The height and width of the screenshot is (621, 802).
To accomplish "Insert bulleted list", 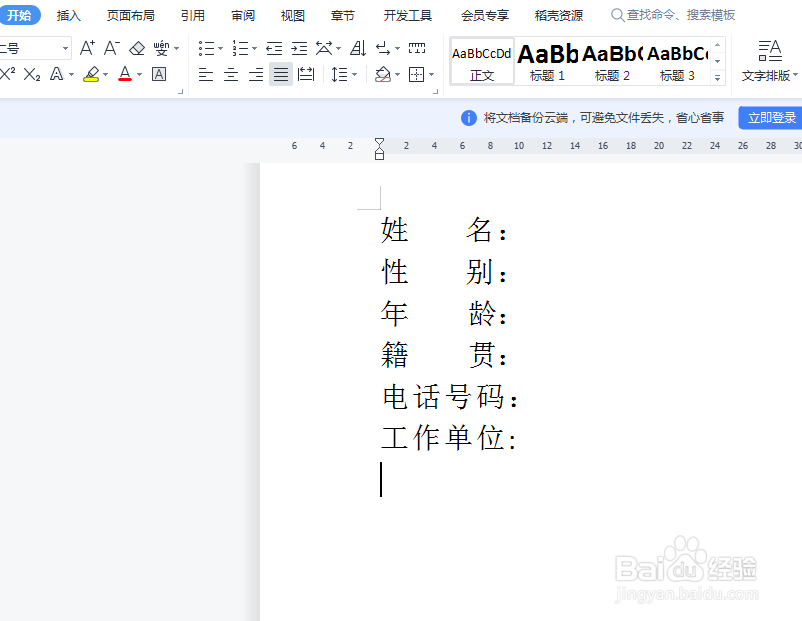I will pos(206,49).
